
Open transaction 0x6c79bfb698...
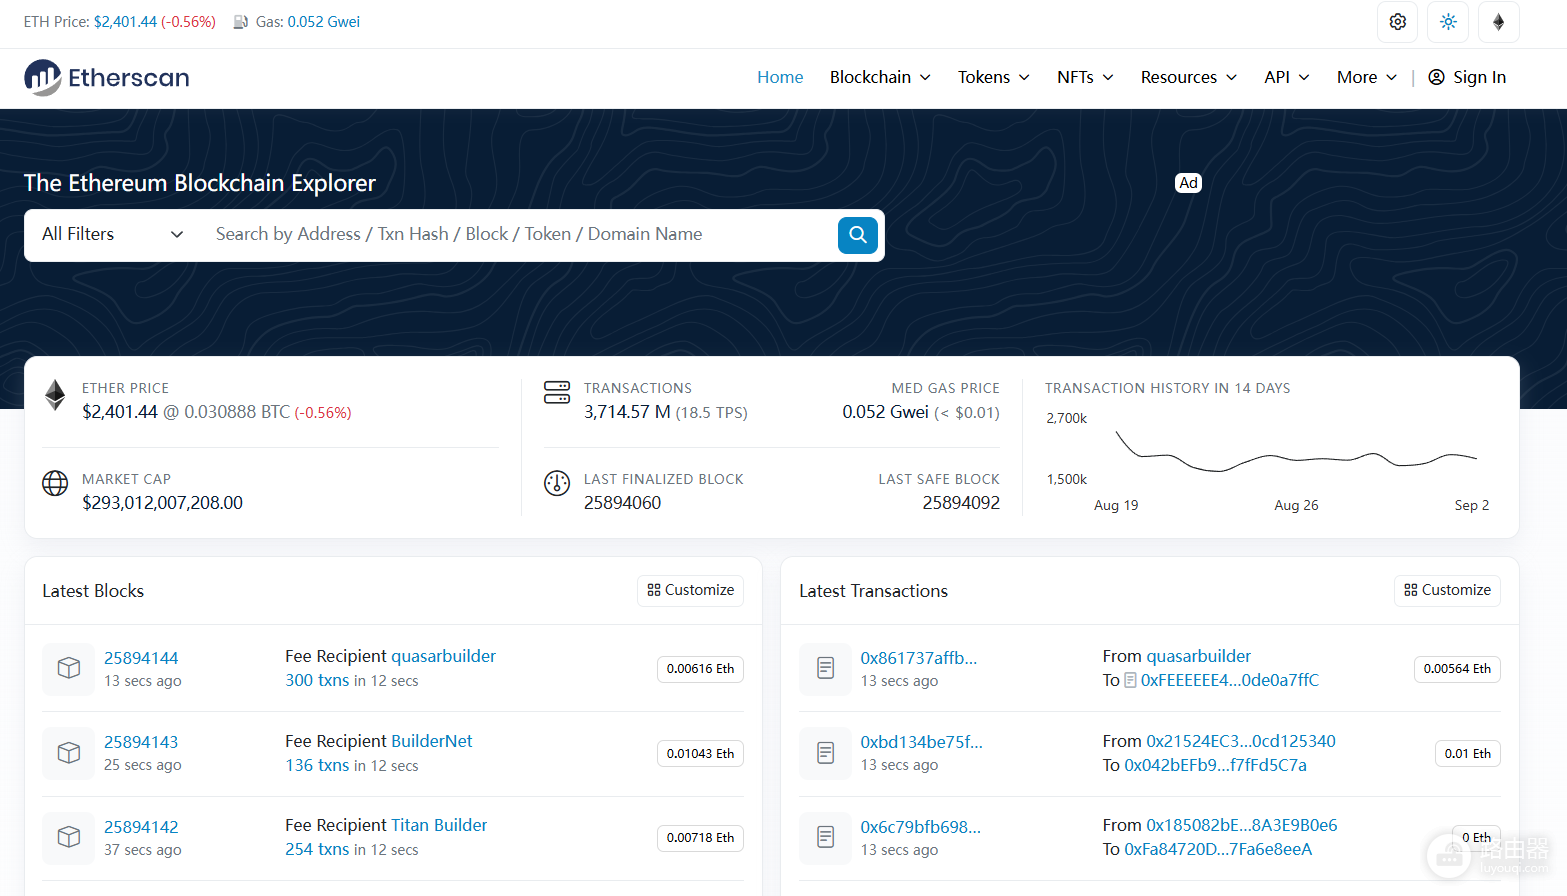coord(921,827)
